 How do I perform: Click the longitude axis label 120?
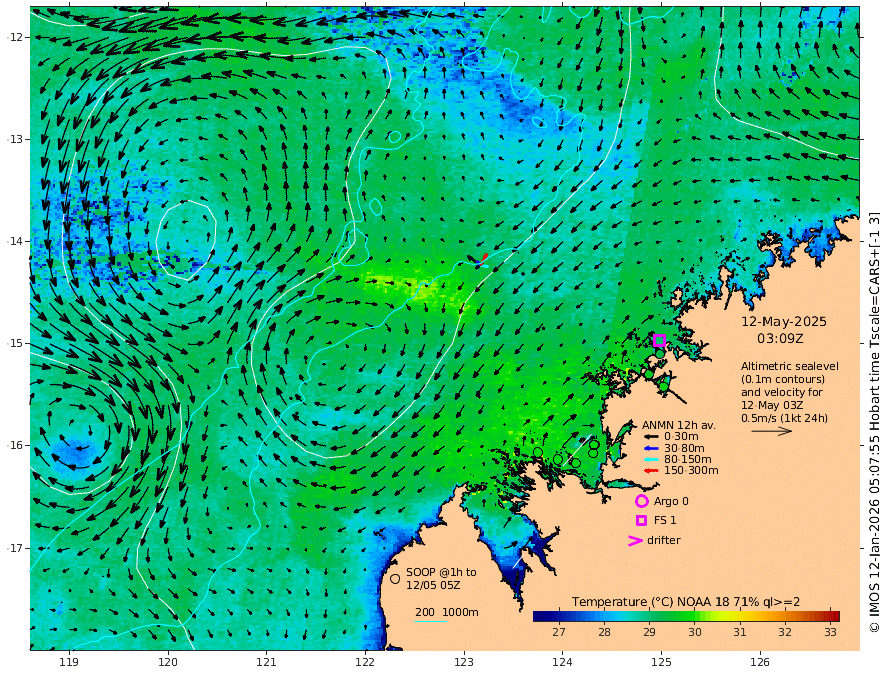pos(168,663)
